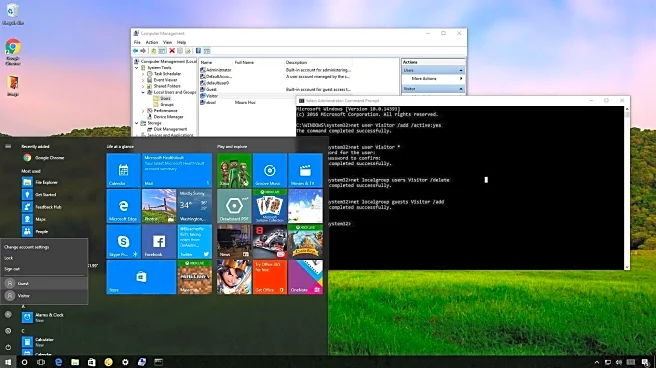656x368 pixels.
Task: Expand the Task Scheduler node
Action: click(x=143, y=74)
